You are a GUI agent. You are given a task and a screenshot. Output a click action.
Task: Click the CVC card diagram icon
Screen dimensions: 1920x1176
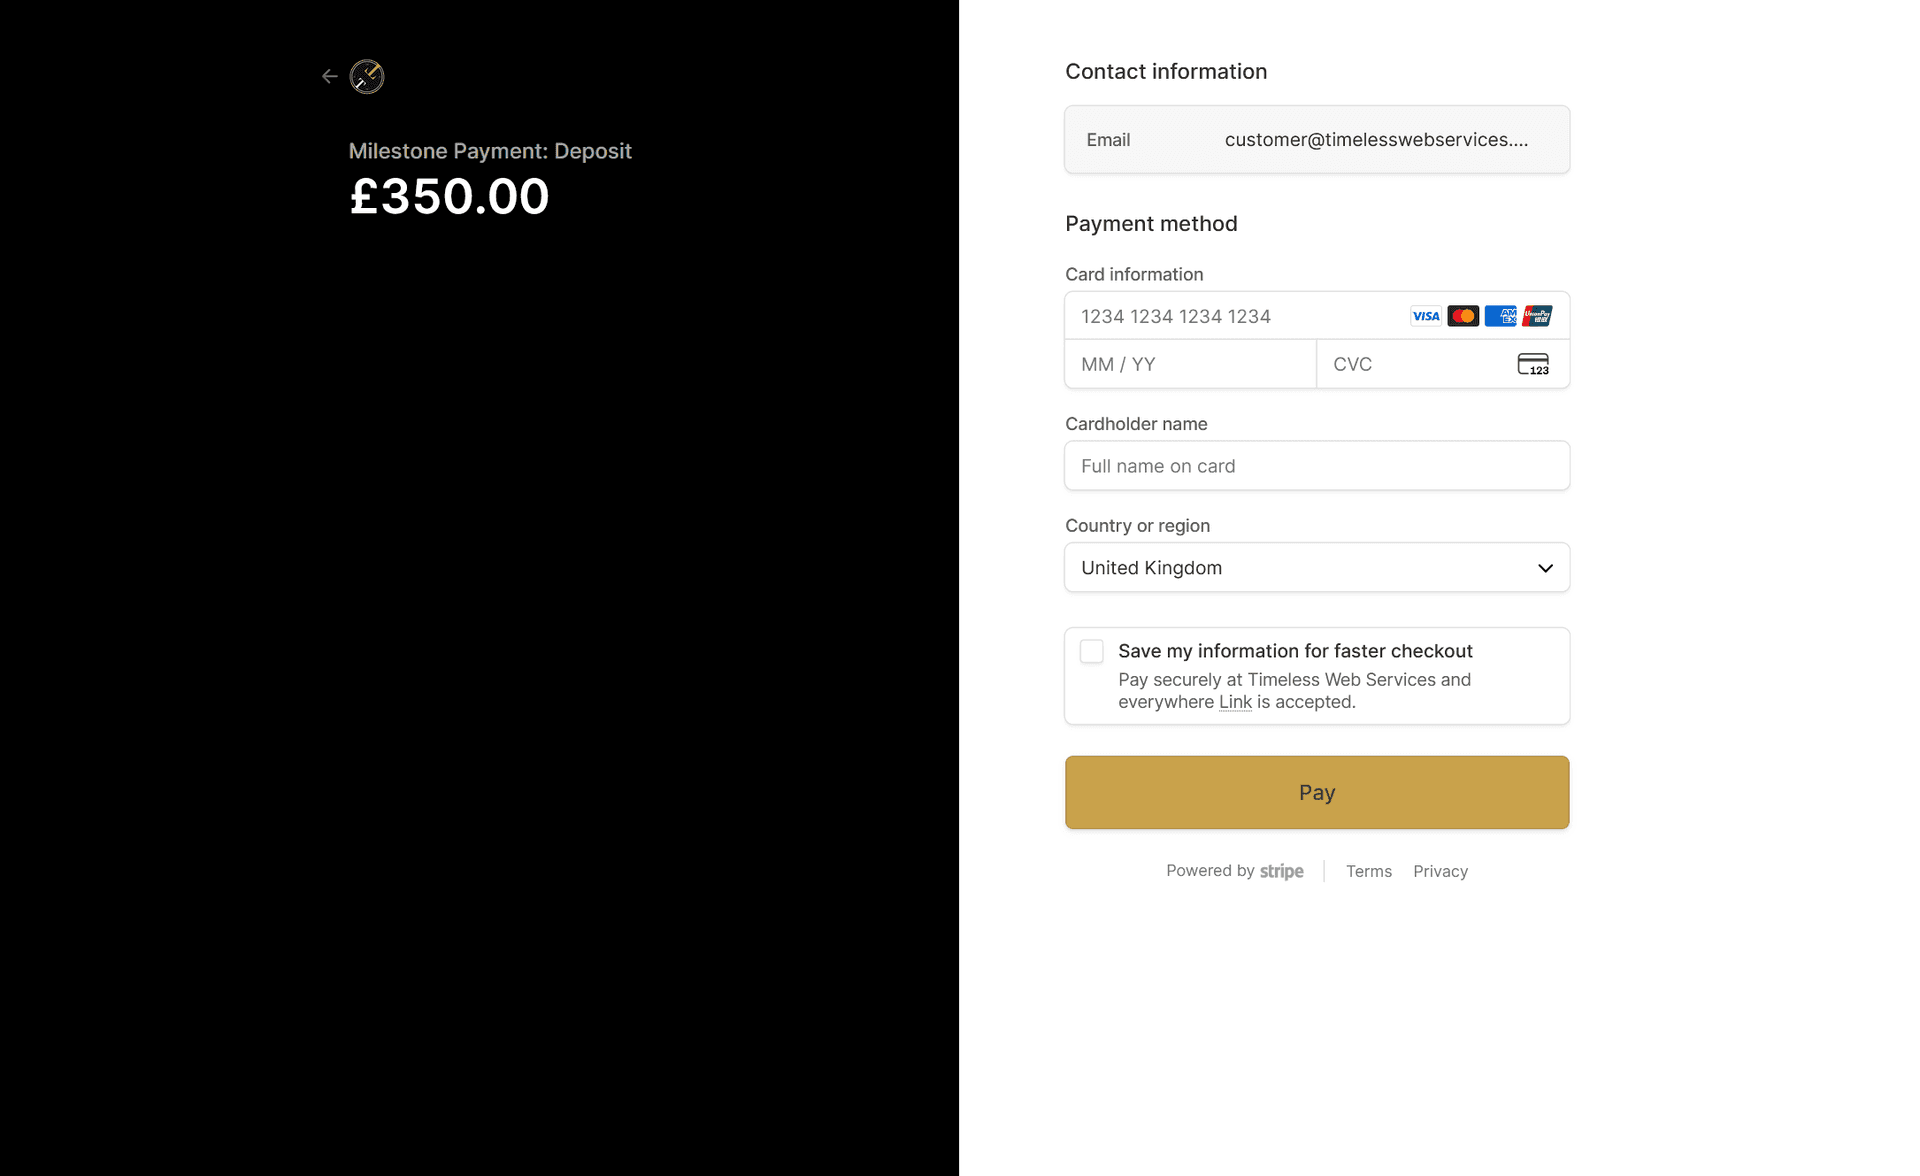(1535, 364)
